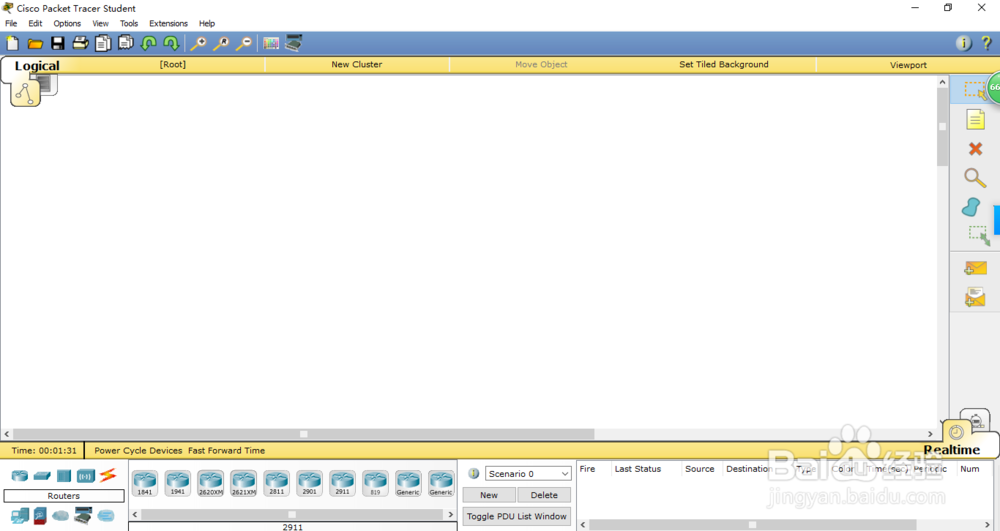Select the Routers device category icon
Screen dimensions: 1000x531
click(x=20, y=476)
